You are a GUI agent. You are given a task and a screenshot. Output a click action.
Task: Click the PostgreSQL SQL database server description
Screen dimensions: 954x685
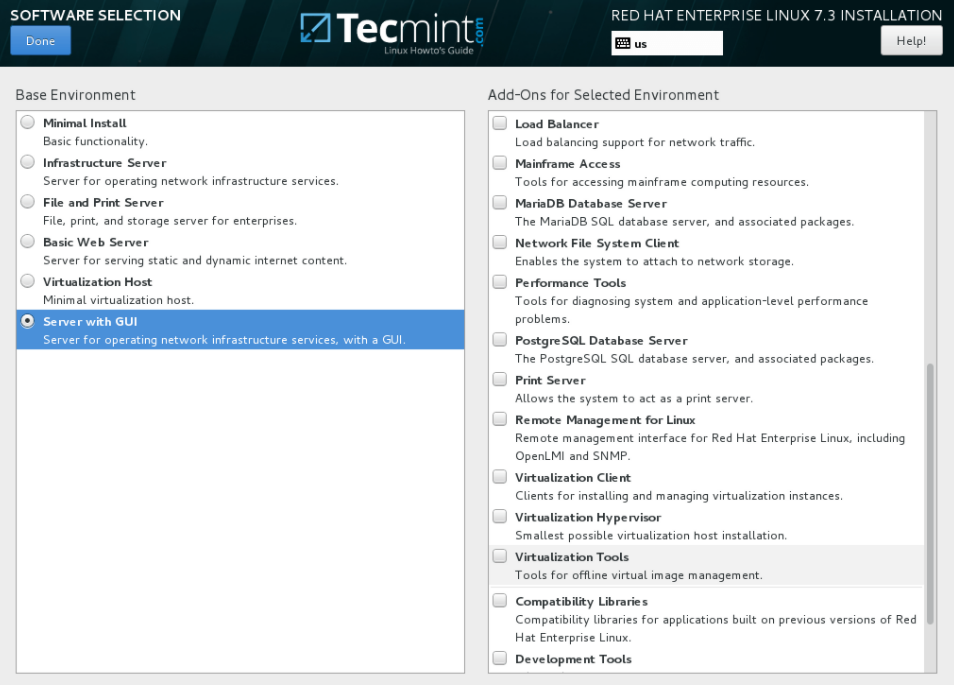tap(694, 359)
